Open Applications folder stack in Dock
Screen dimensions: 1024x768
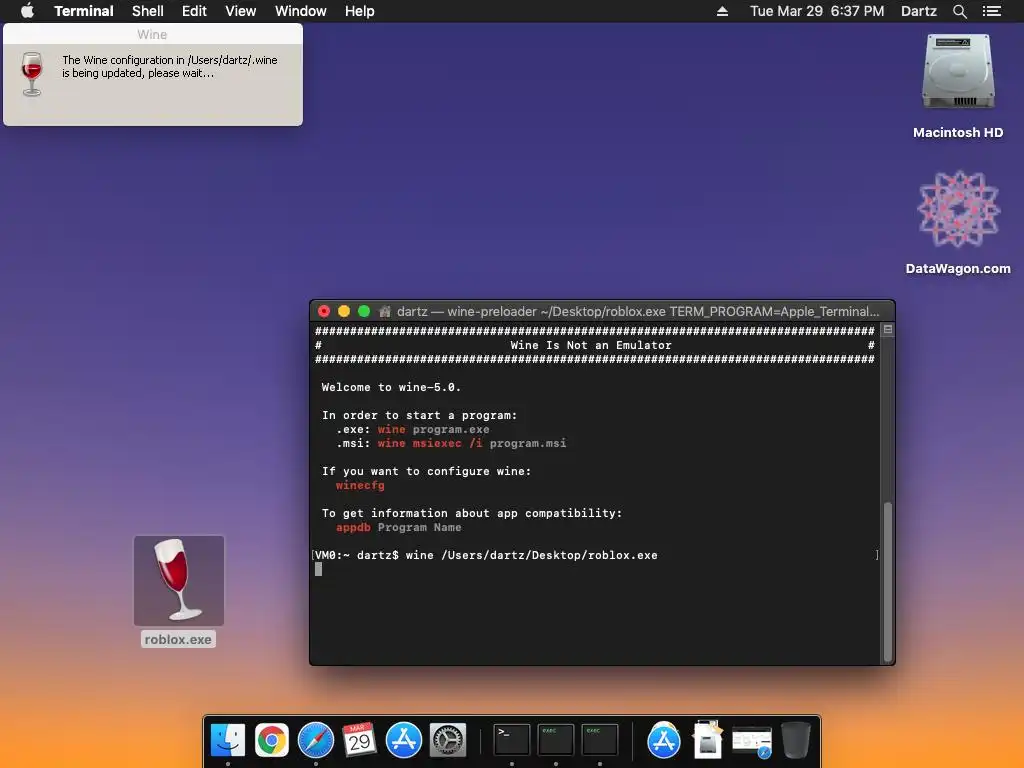click(664, 740)
